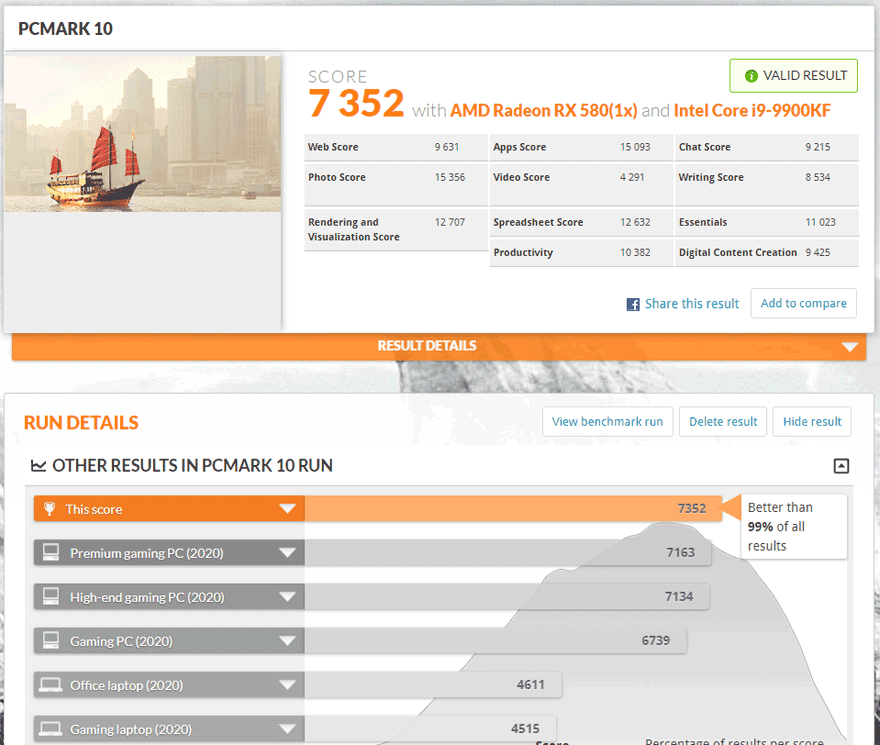This screenshot has width=880, height=745.
Task: Click the Chat Score value 9 215
Action: (x=818, y=147)
